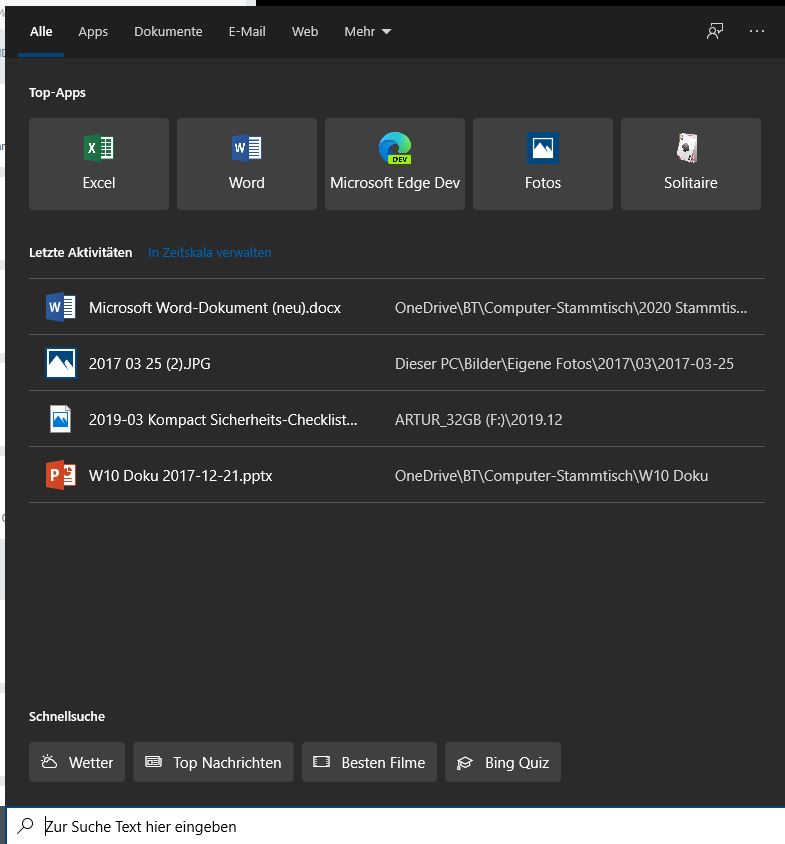Click path ARTUR_32GB (F:)\2019.12
Viewport: 785px width, 844px height.
479,419
